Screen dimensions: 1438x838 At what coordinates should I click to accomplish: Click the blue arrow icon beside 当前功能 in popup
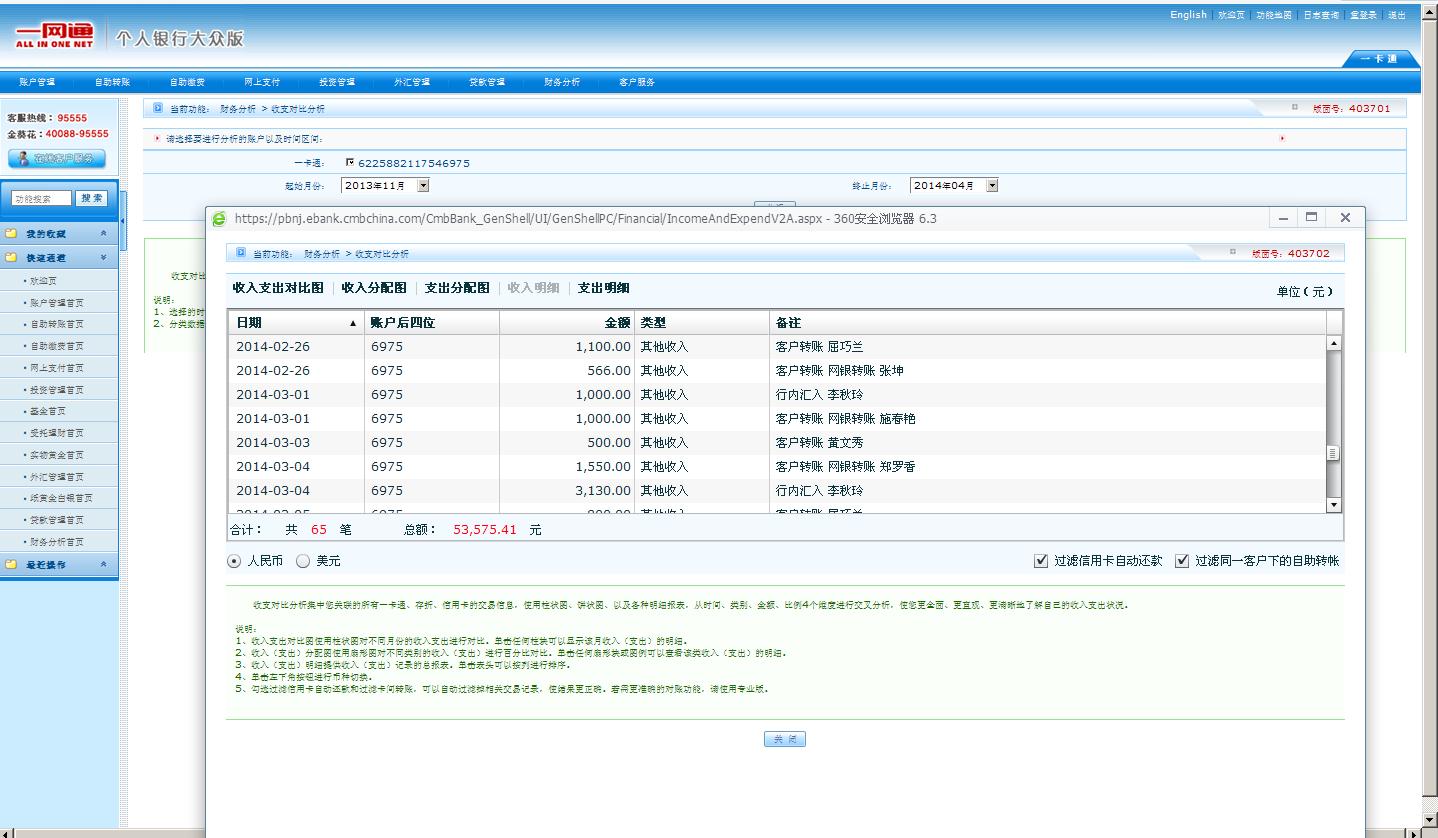(x=241, y=253)
